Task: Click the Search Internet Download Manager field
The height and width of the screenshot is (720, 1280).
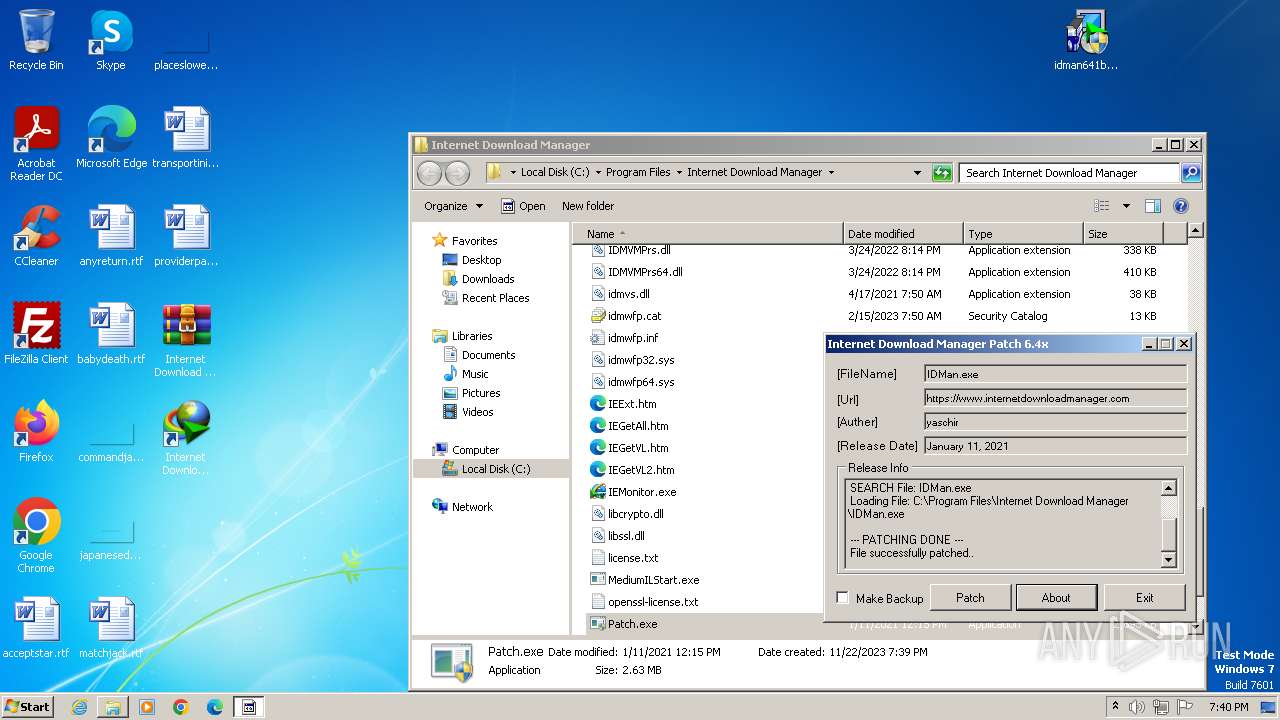Action: pos(1068,173)
